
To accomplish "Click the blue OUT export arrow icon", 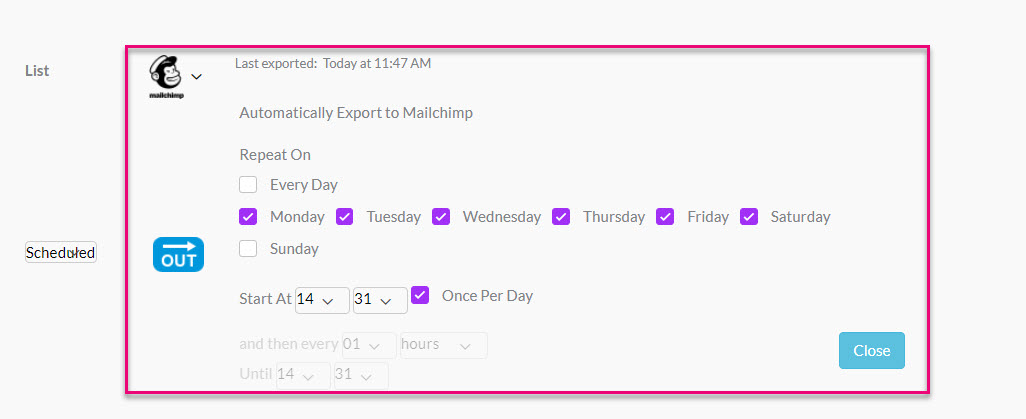I will (x=179, y=254).
